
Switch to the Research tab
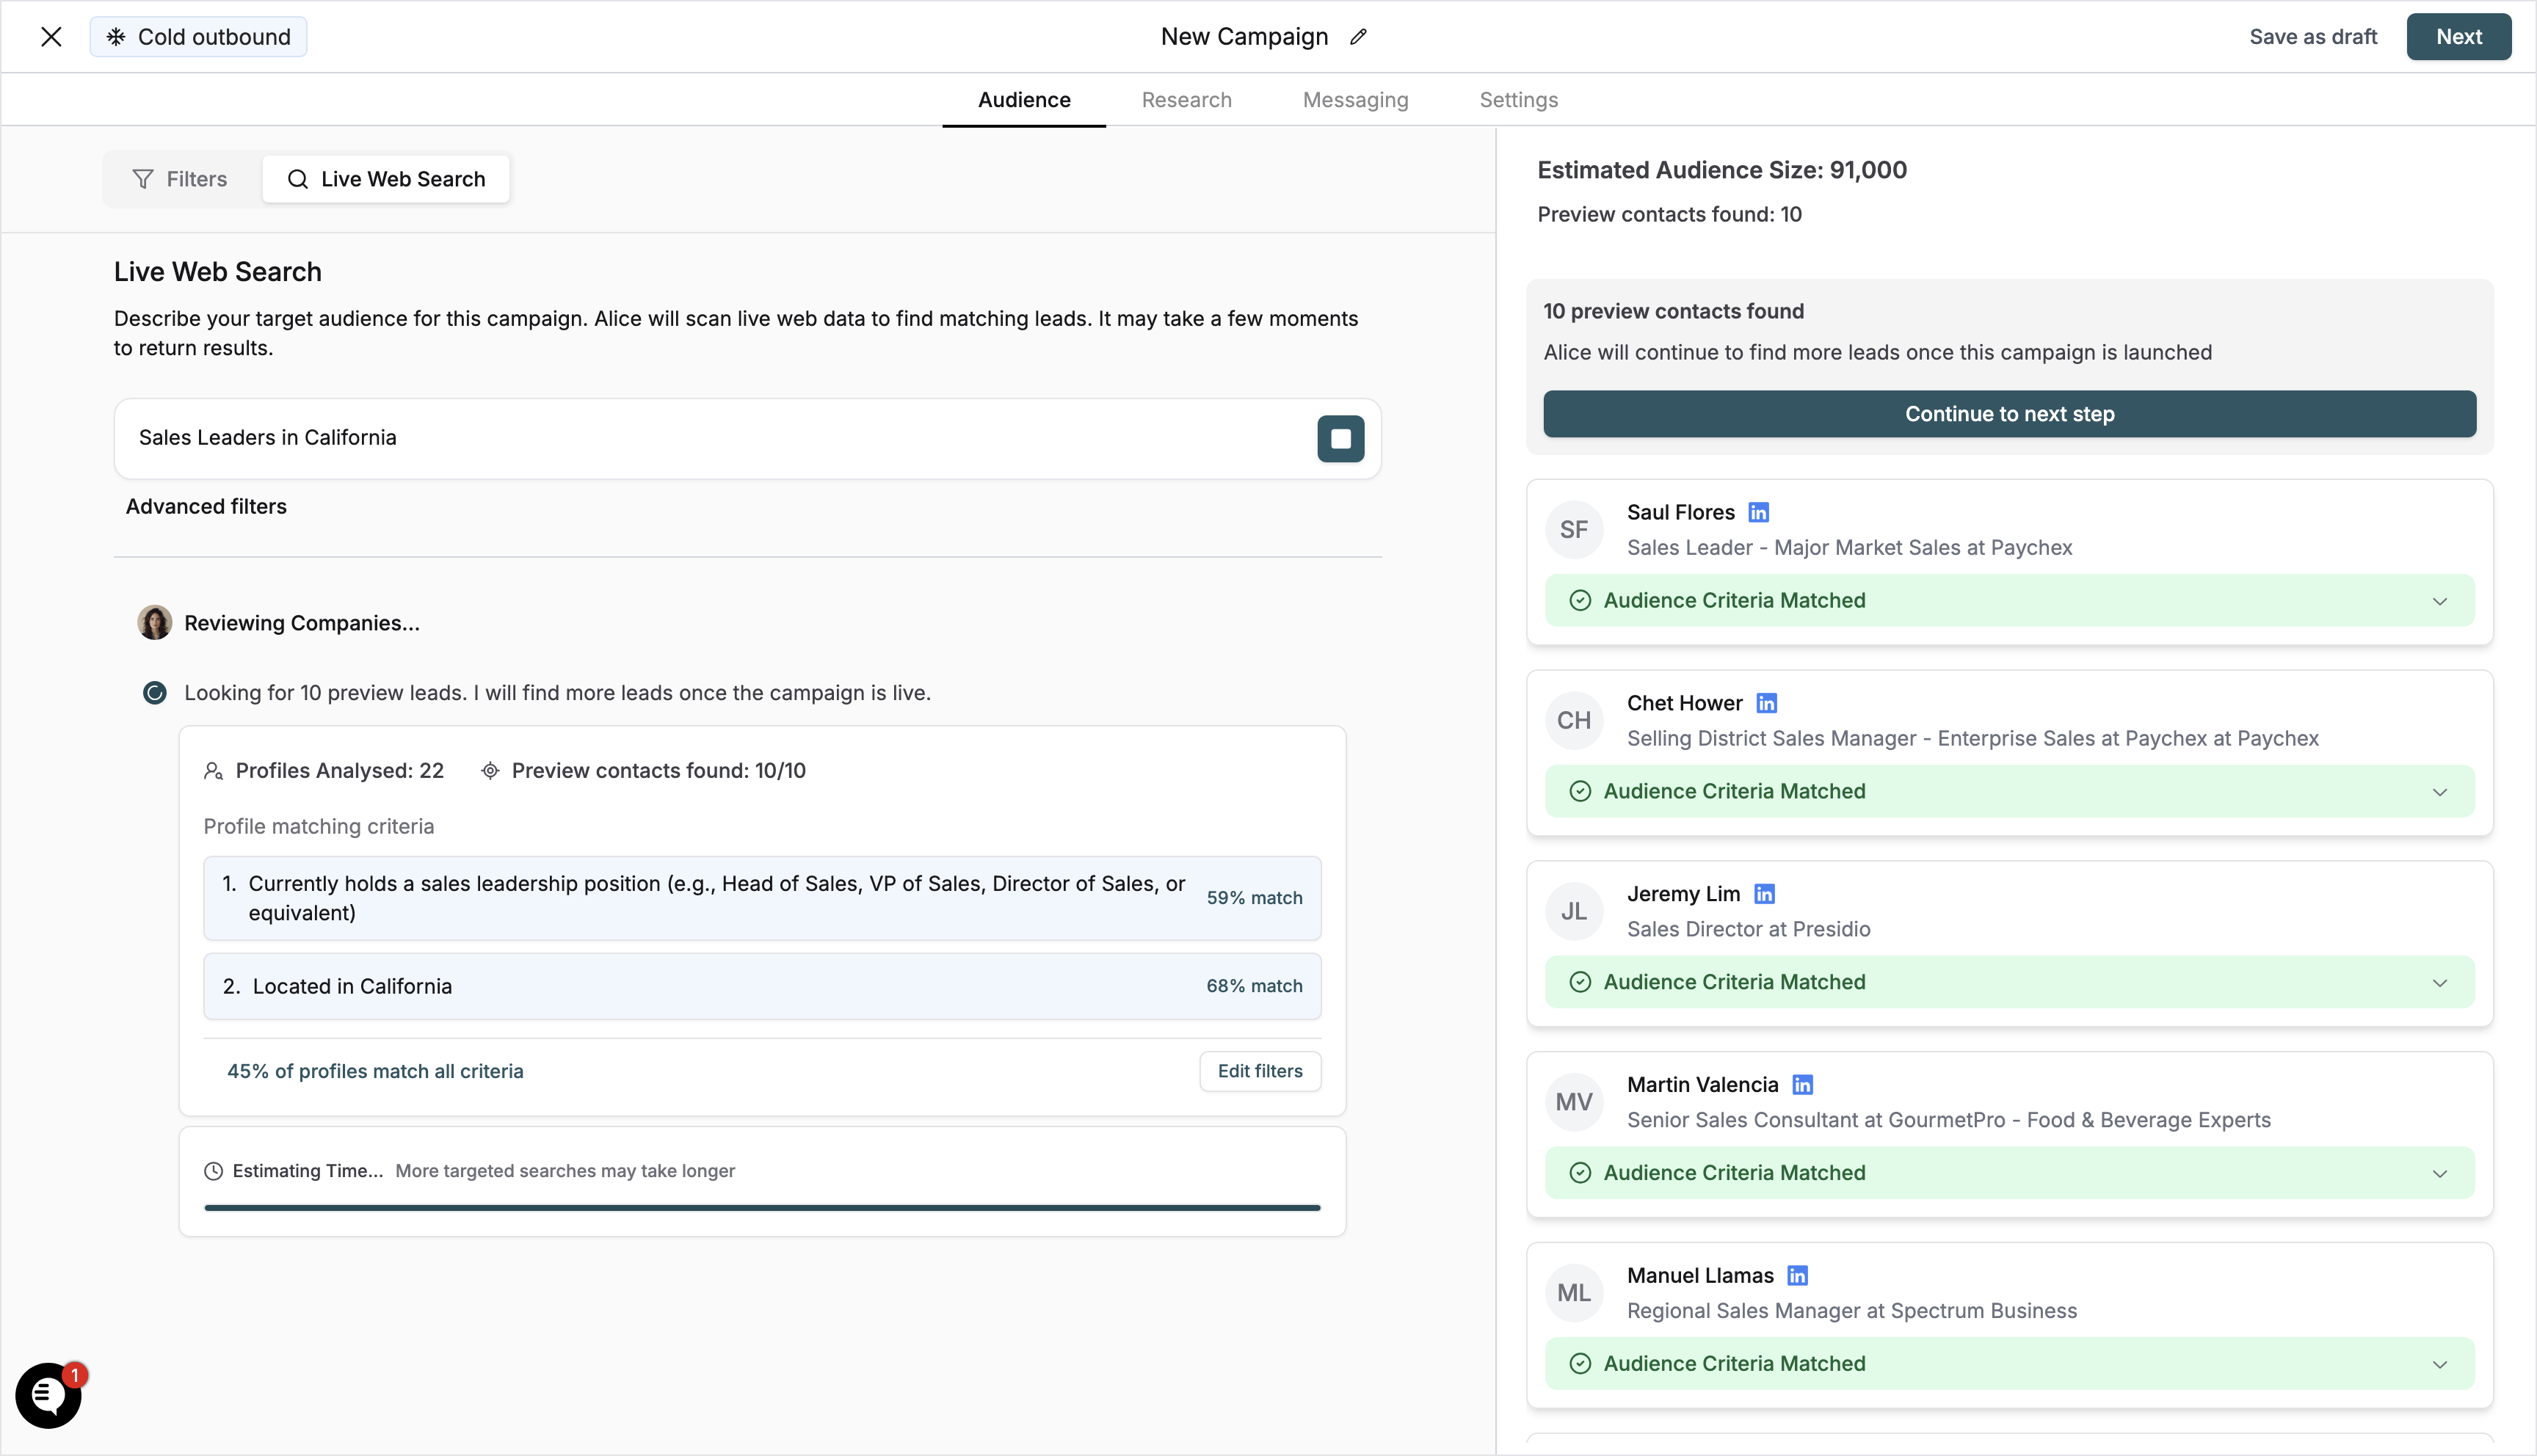(1186, 99)
